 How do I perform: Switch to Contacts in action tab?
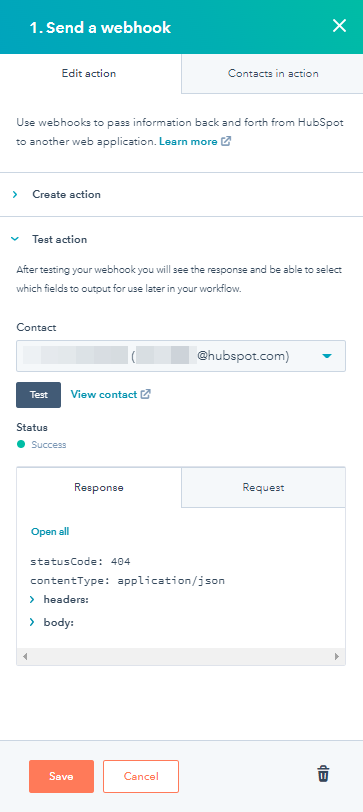[272, 74]
